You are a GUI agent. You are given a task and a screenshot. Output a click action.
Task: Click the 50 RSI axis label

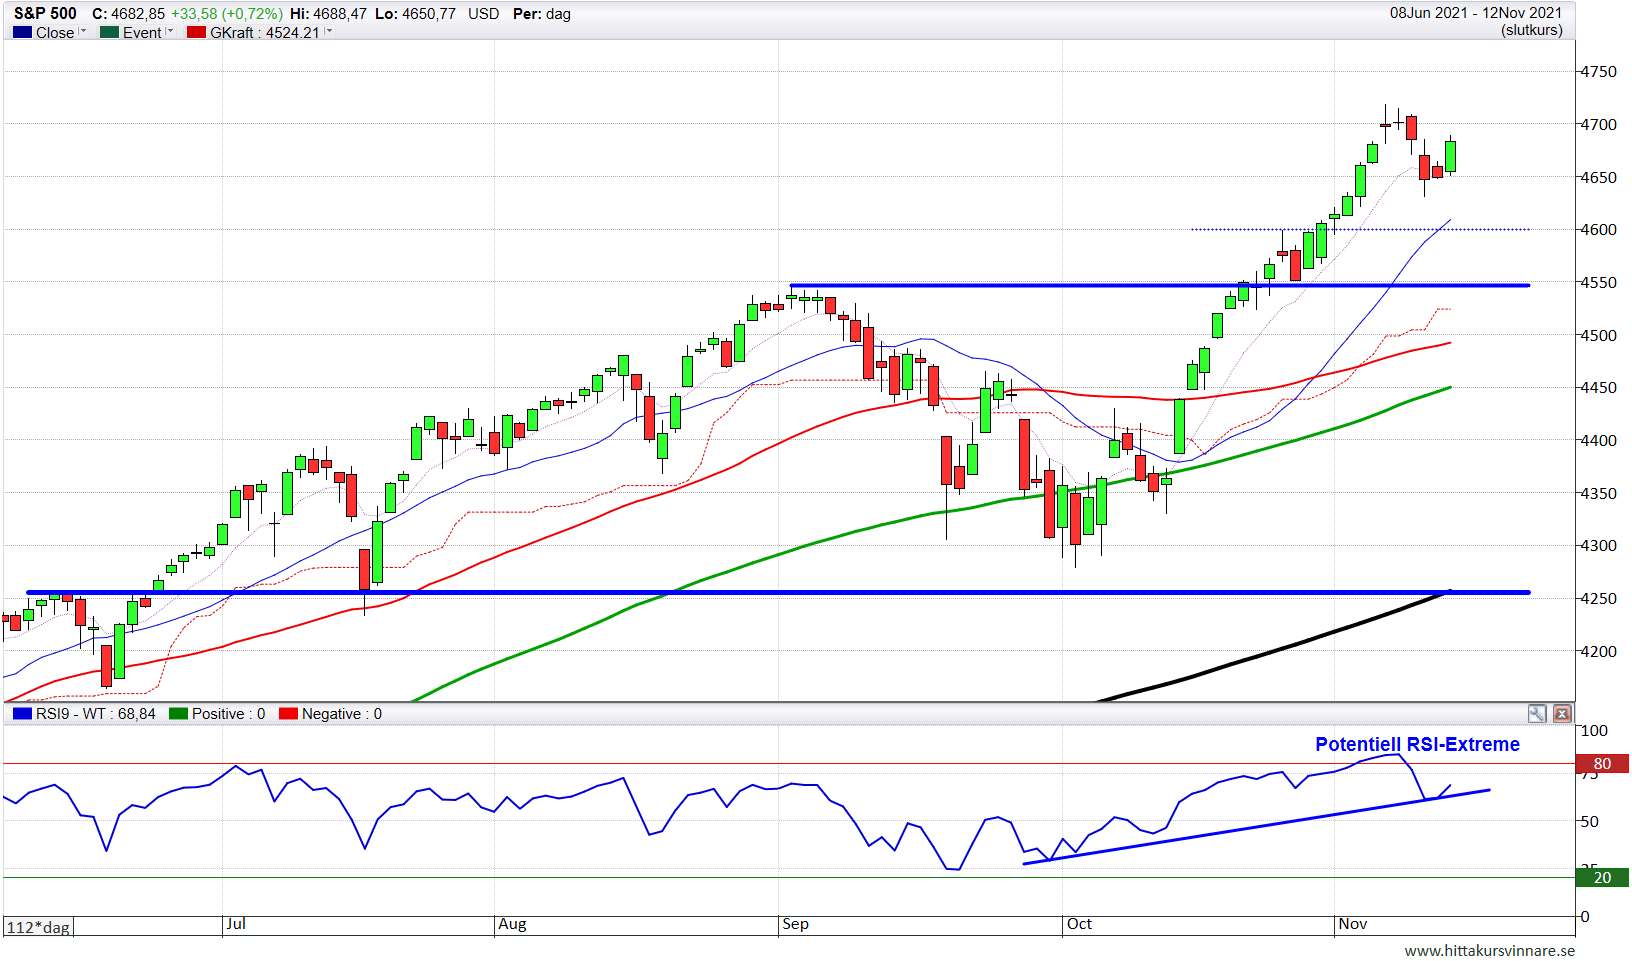(1589, 822)
